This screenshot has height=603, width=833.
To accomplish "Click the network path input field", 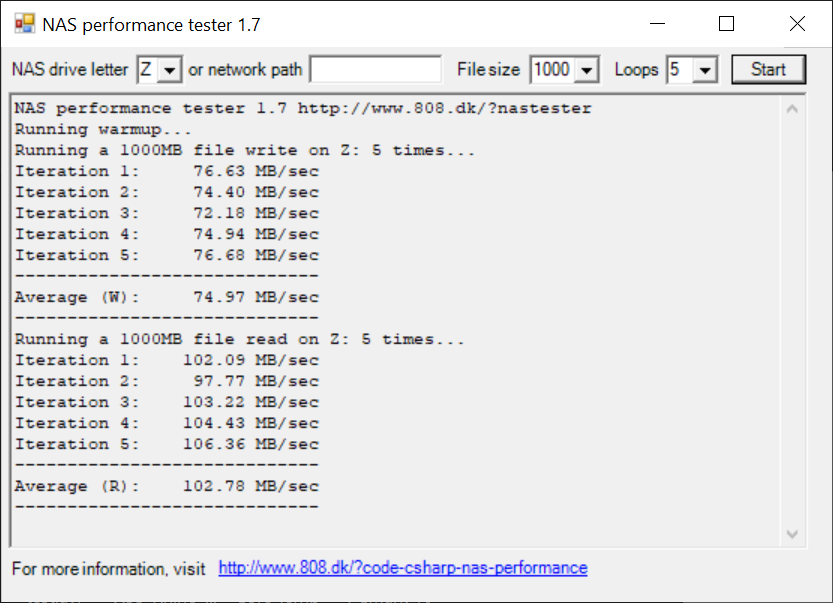I will [x=376, y=70].
